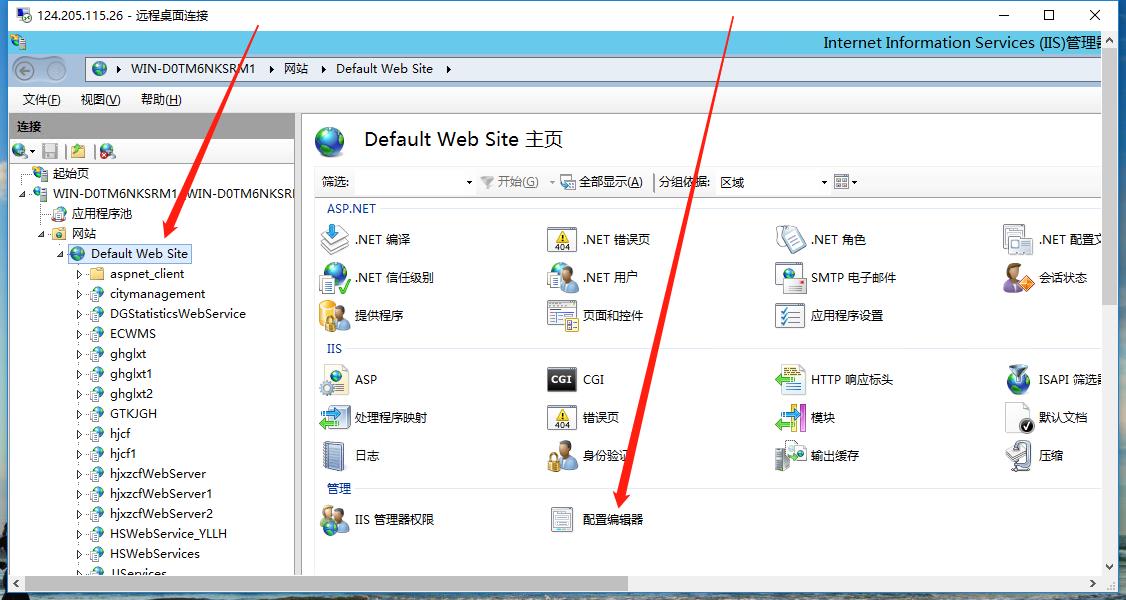This screenshot has width=1126, height=600.
Task: Expand the aspnet_client tree node
Action: [x=80, y=274]
